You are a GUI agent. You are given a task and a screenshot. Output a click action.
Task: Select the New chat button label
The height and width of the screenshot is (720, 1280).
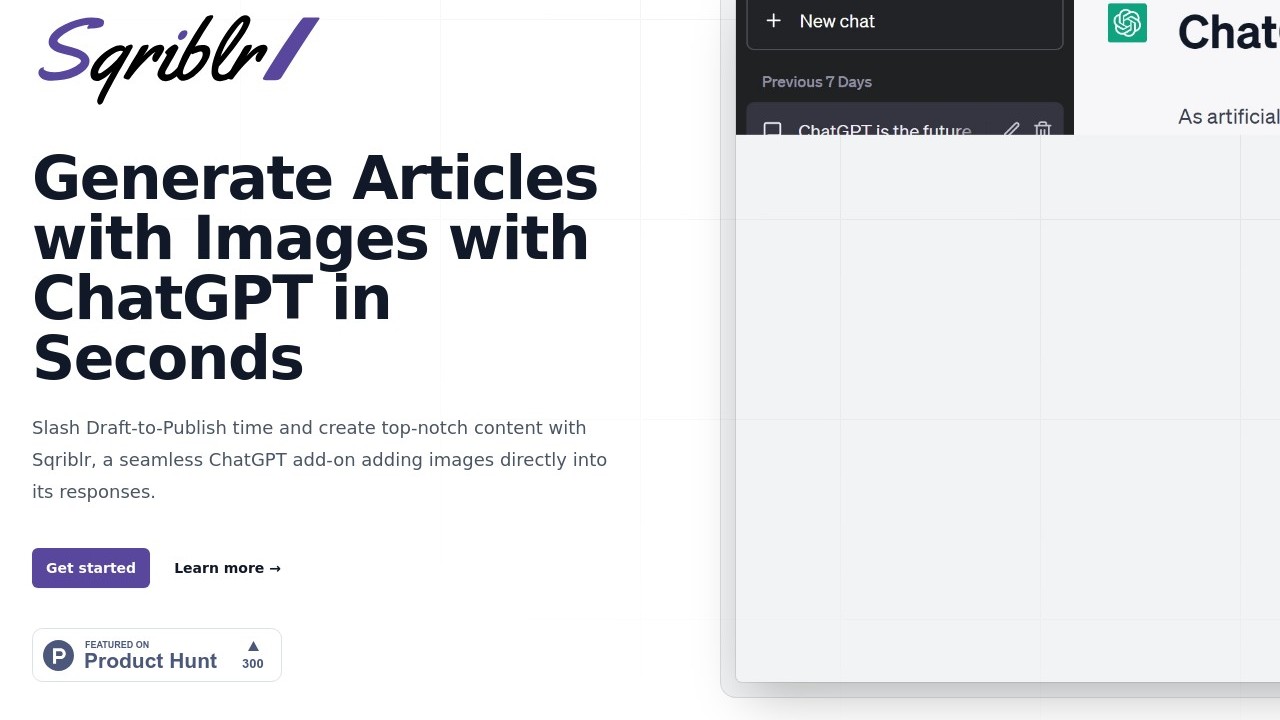[837, 21]
